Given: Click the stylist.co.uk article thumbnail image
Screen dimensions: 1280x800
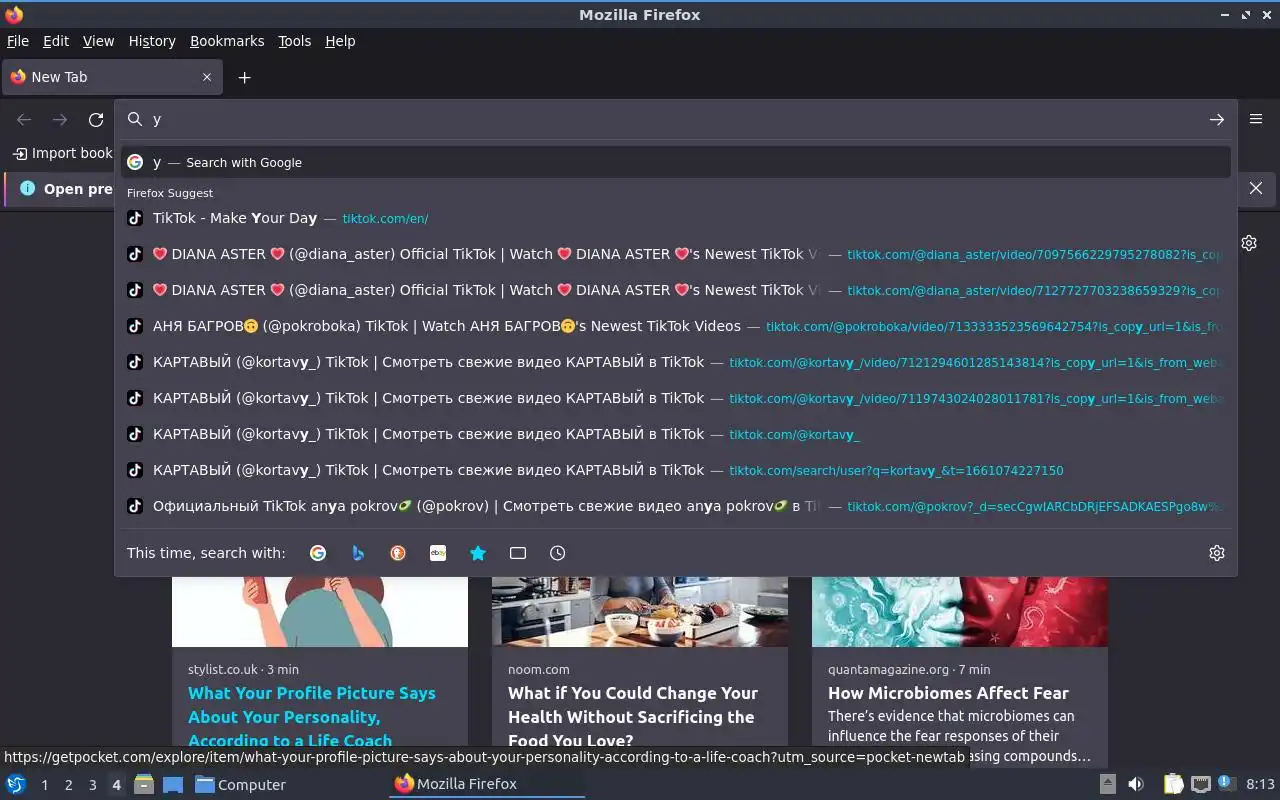Looking at the screenshot, I should (x=320, y=611).
